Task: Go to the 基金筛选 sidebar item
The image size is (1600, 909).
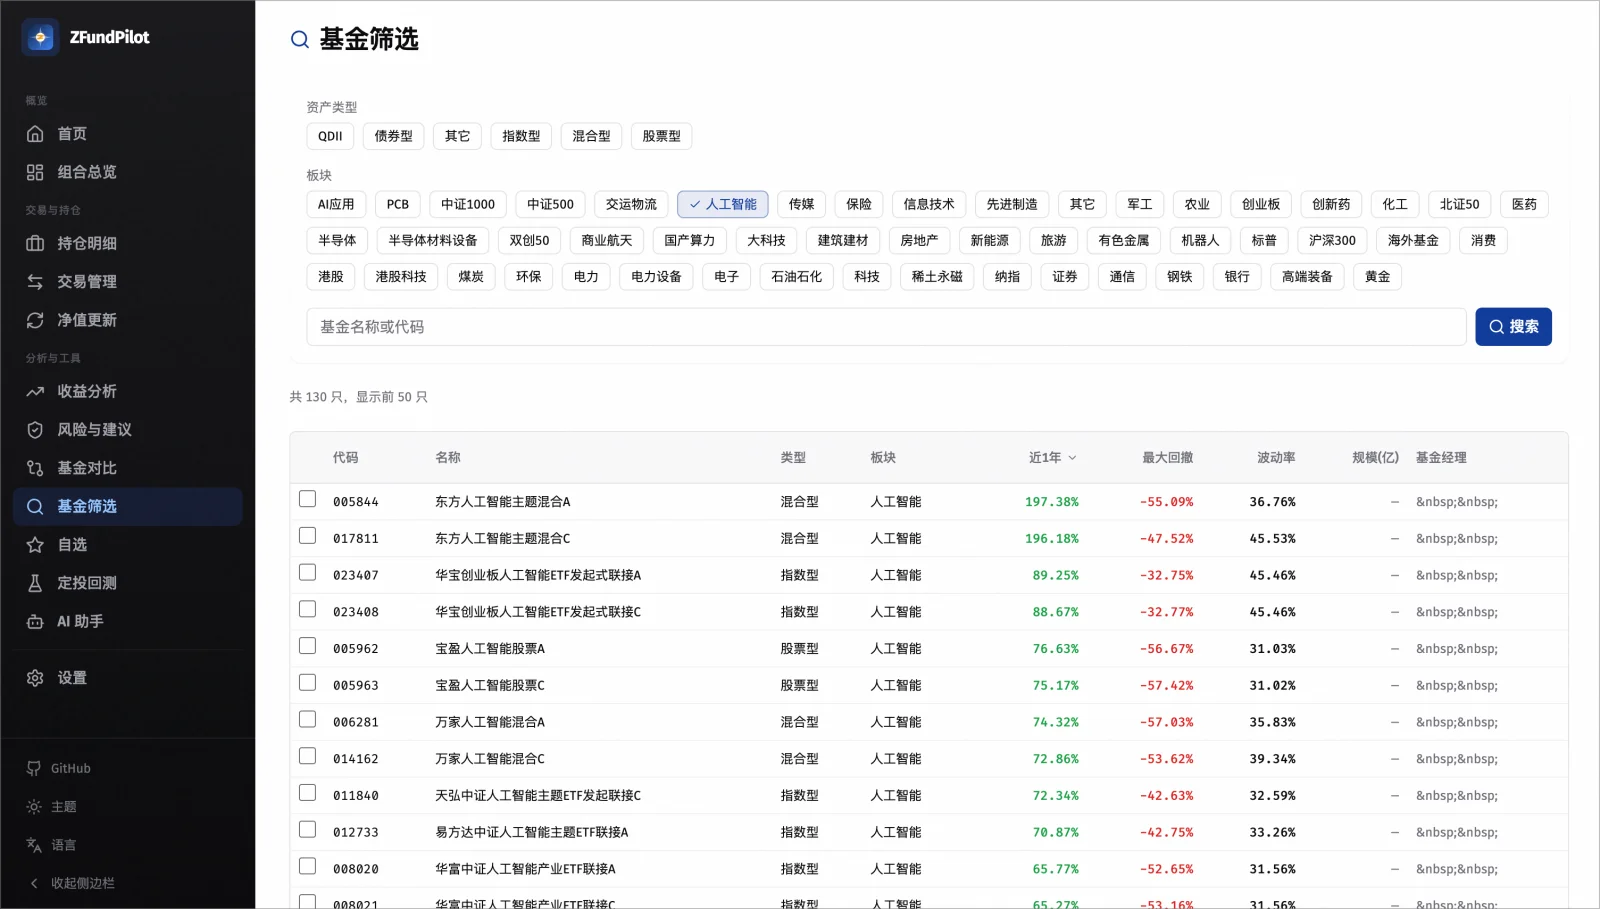Action: (128, 506)
